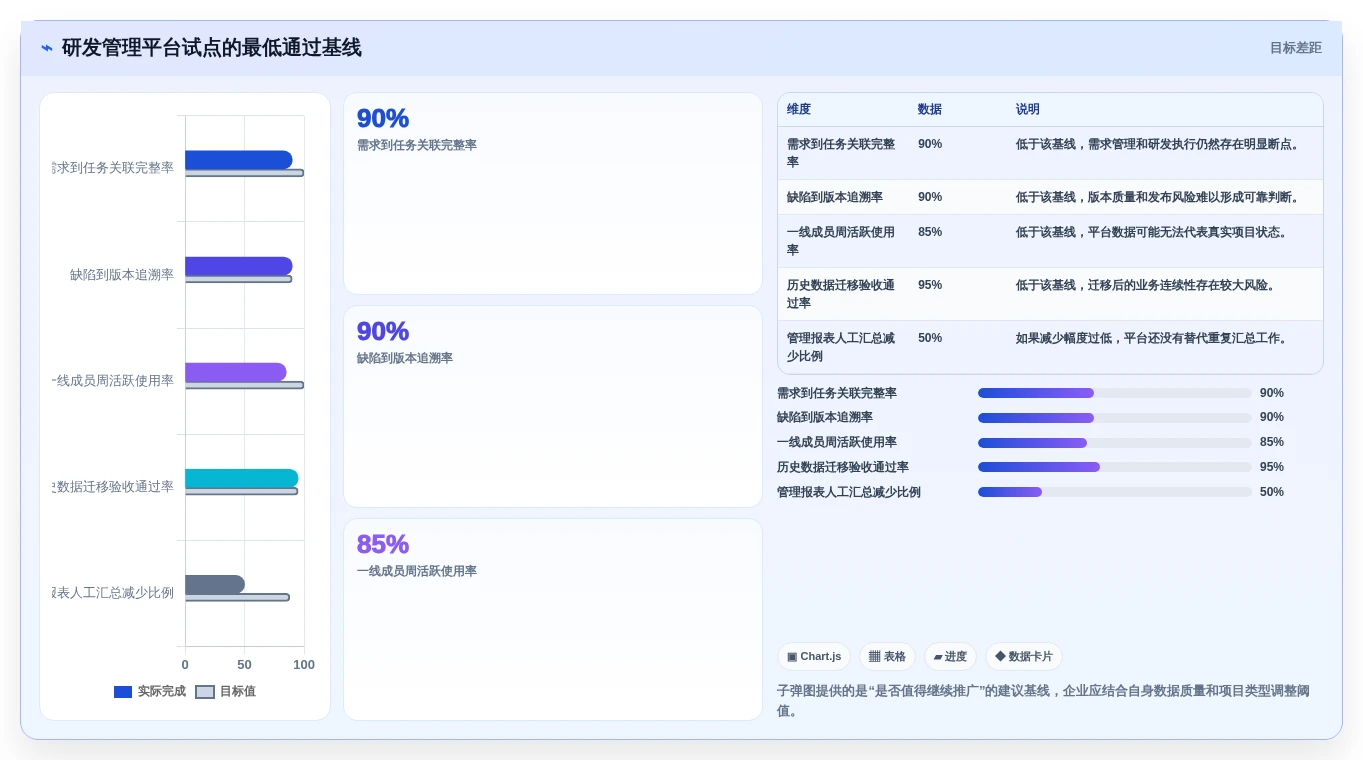Click the chart axis label 100
The height and width of the screenshot is (760, 1363).
tap(304, 665)
